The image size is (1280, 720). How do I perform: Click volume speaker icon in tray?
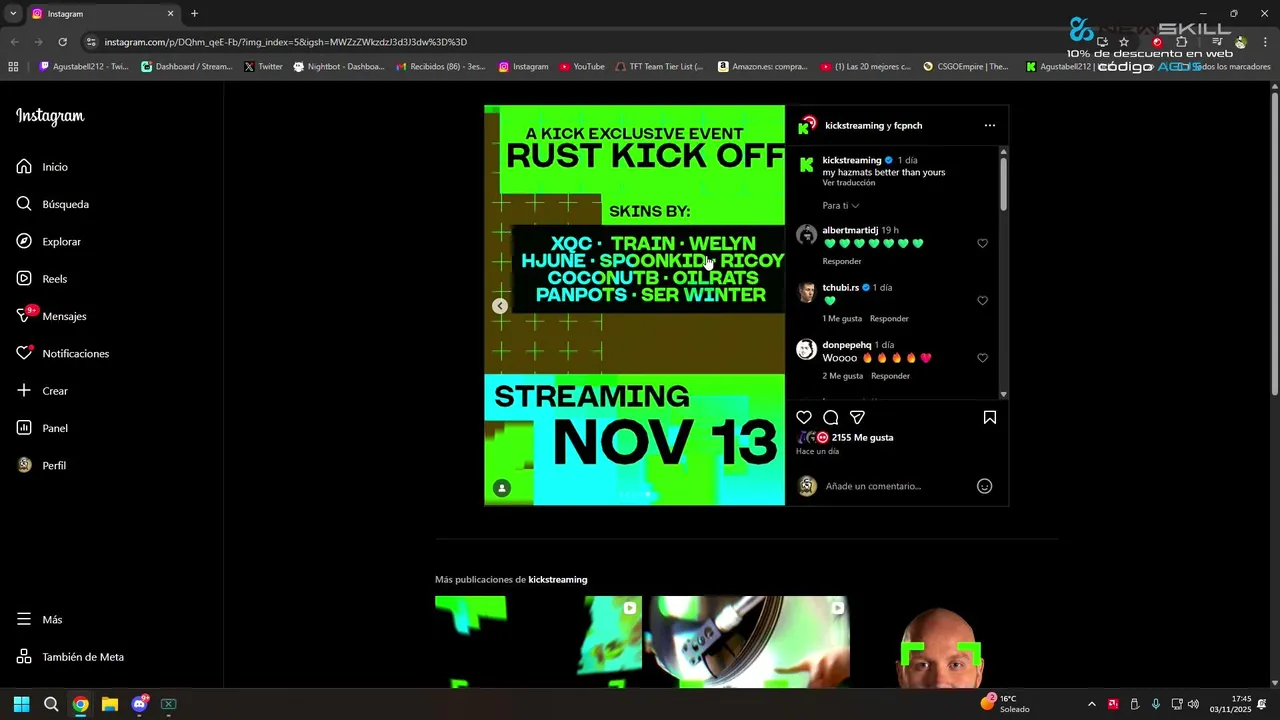click(x=1193, y=704)
